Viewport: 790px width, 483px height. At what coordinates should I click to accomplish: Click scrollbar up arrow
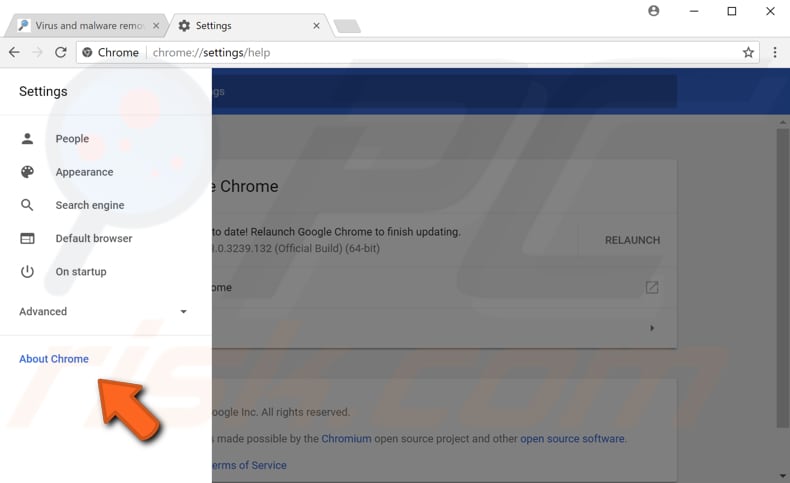(x=782, y=122)
